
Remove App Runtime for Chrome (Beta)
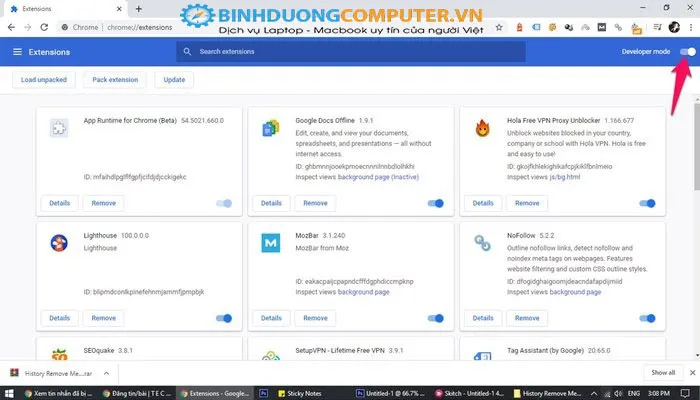(104, 203)
